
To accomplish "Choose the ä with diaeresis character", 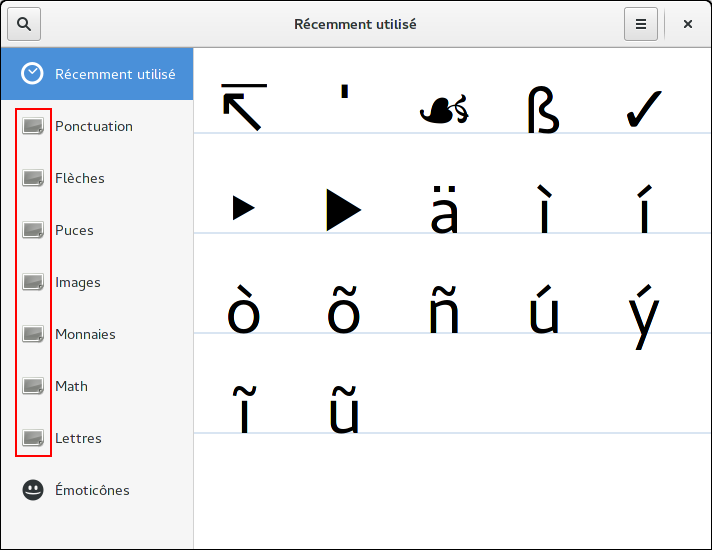I will 443,208.
